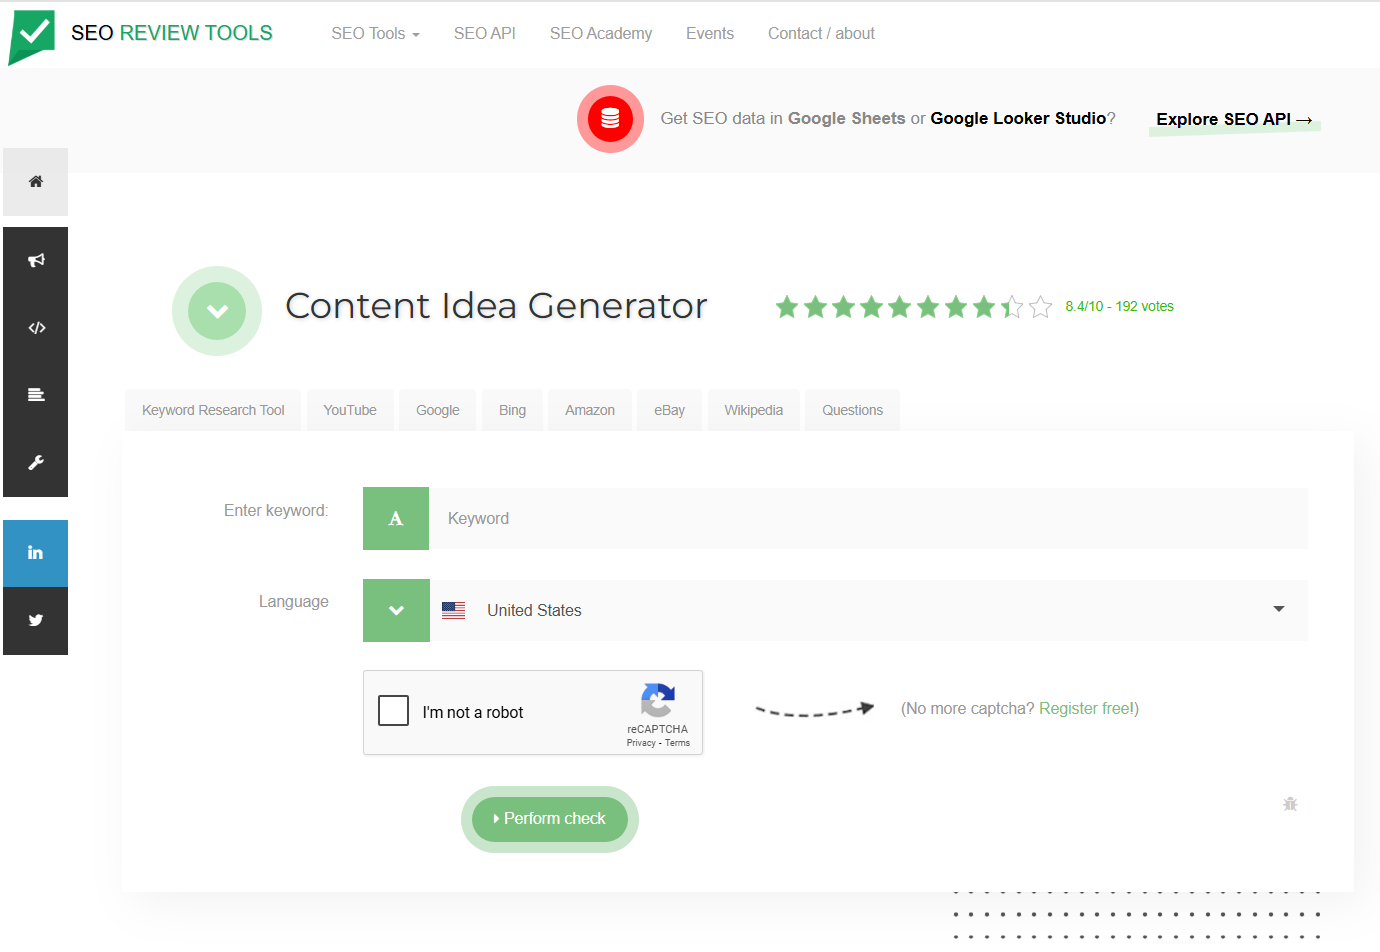Viewport: 1380px width, 952px height.
Task: Click the Google Sheets text
Action: pos(847,118)
